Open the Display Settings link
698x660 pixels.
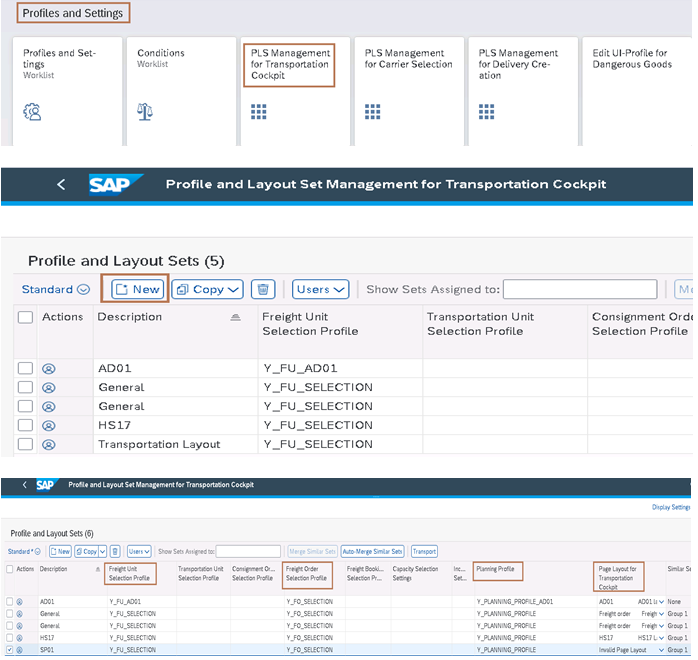pos(671,507)
